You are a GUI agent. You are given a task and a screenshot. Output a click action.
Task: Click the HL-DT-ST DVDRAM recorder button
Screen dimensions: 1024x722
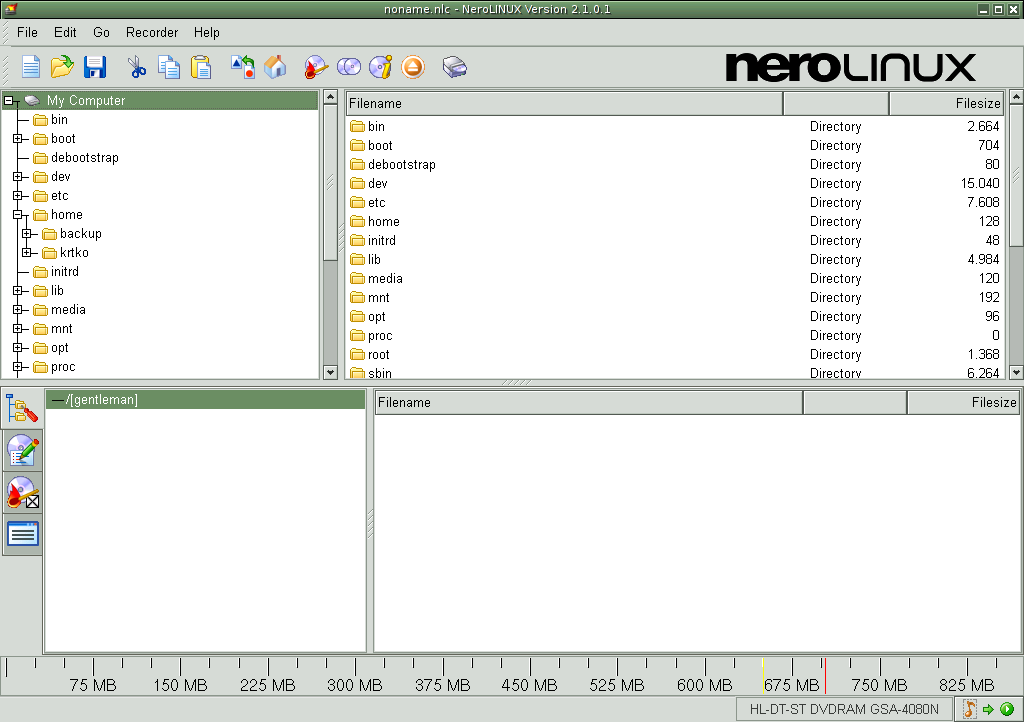pyautogui.click(x=844, y=709)
